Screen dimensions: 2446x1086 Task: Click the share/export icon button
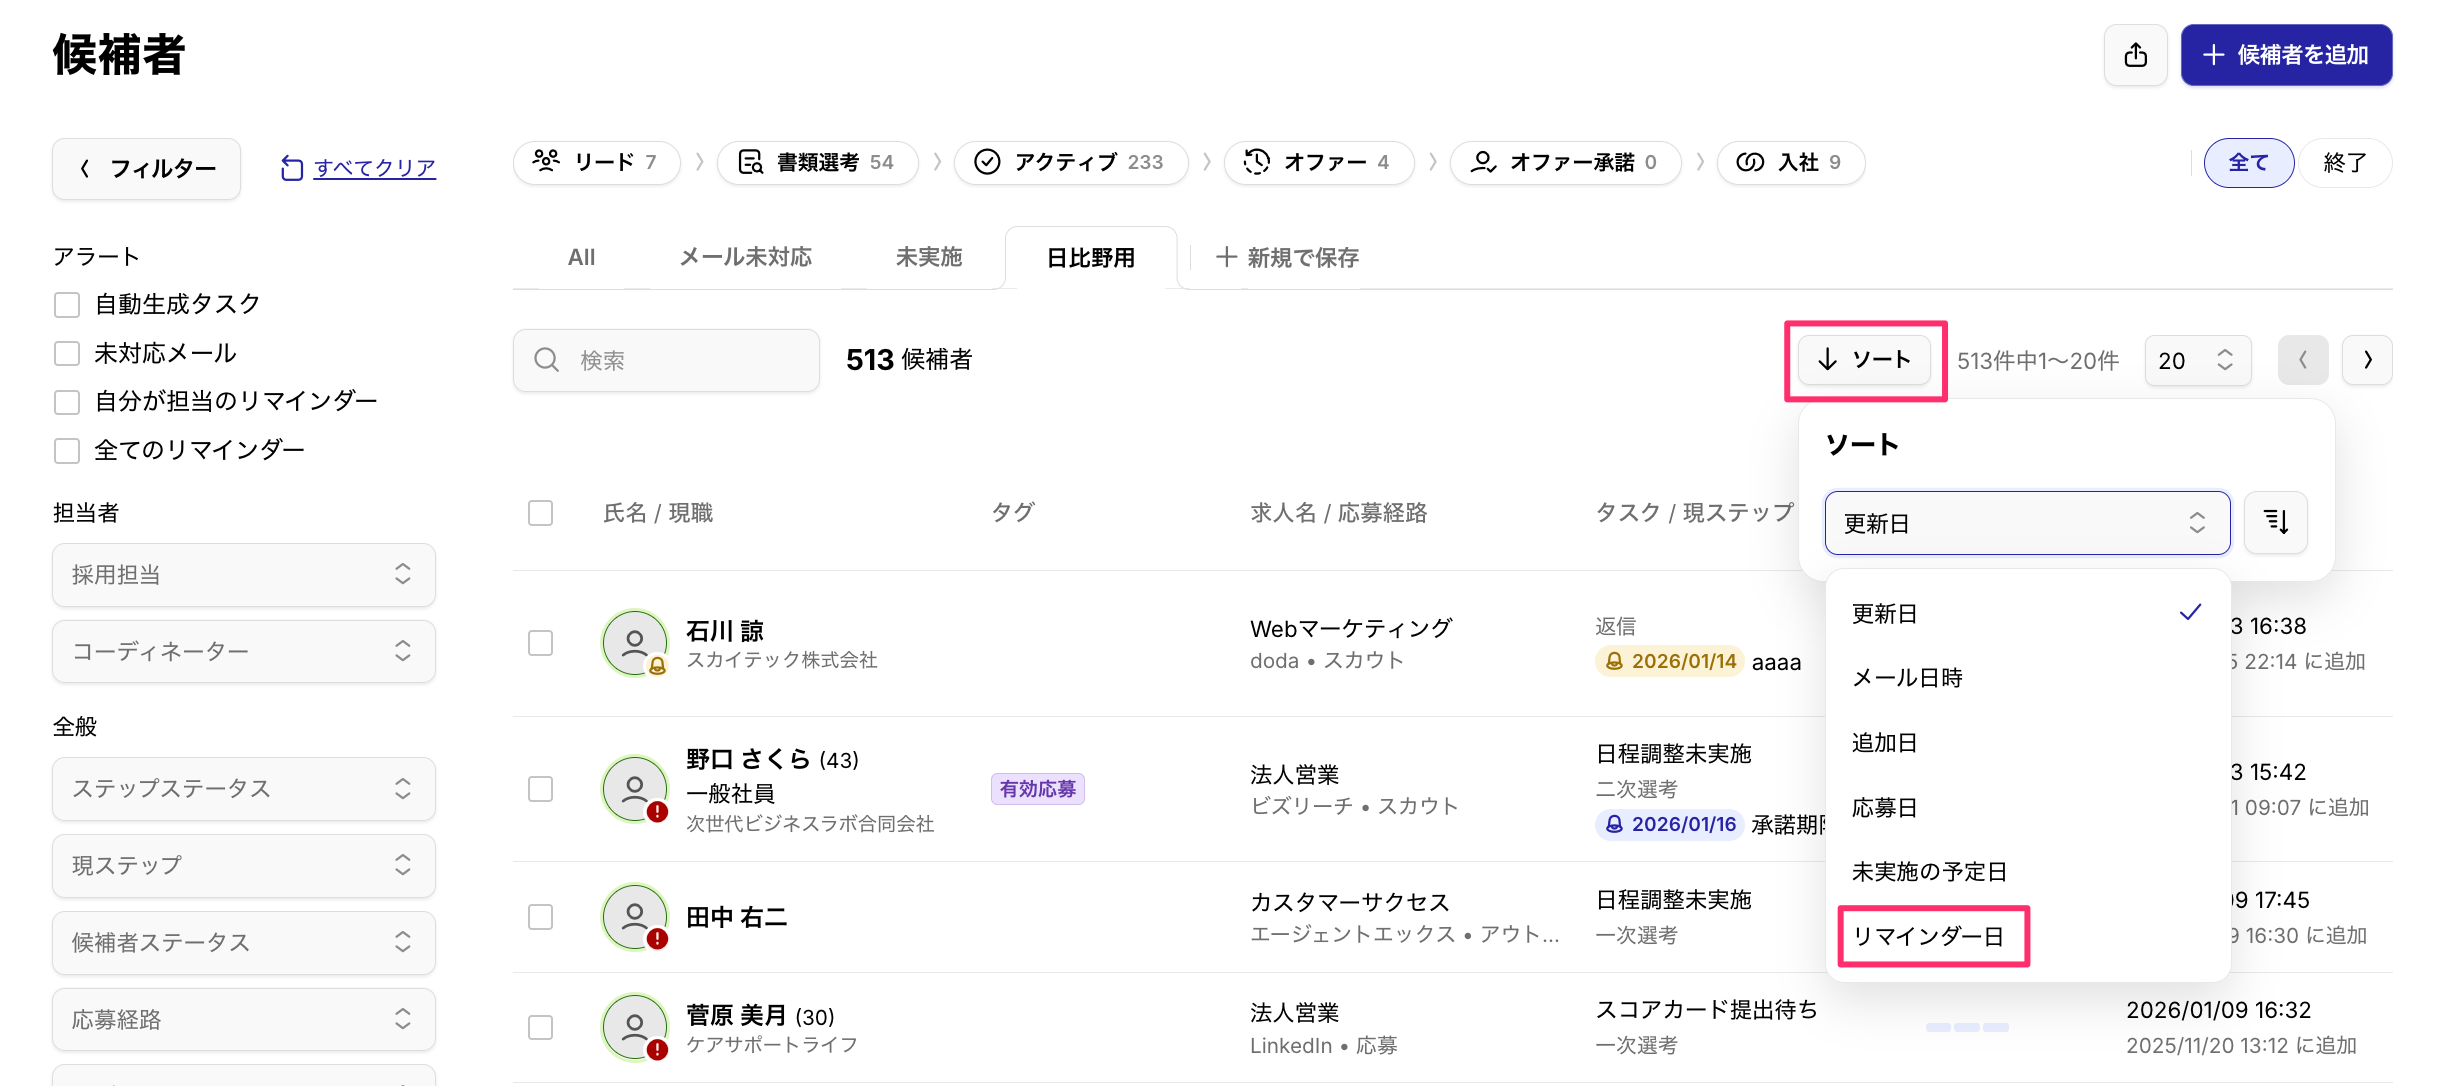tap(2135, 55)
